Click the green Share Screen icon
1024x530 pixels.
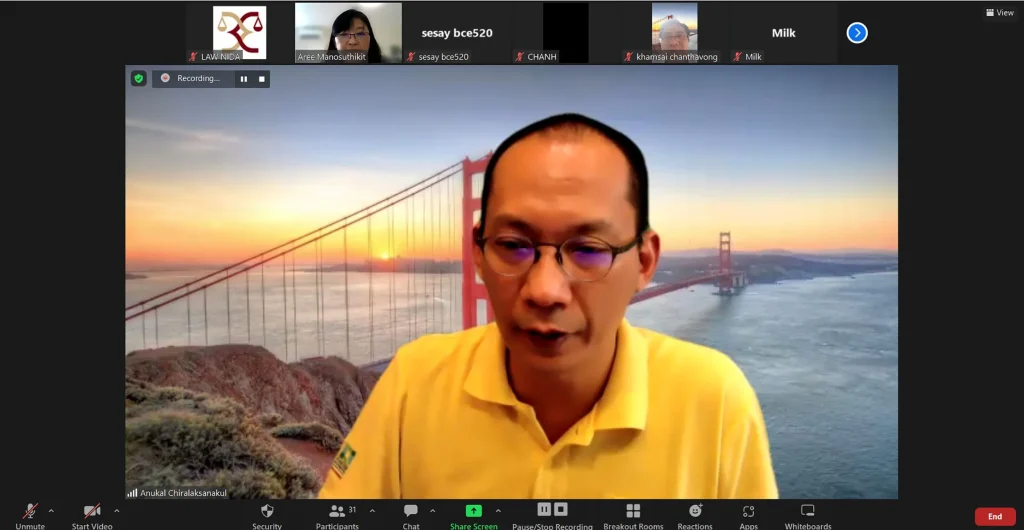[474, 511]
